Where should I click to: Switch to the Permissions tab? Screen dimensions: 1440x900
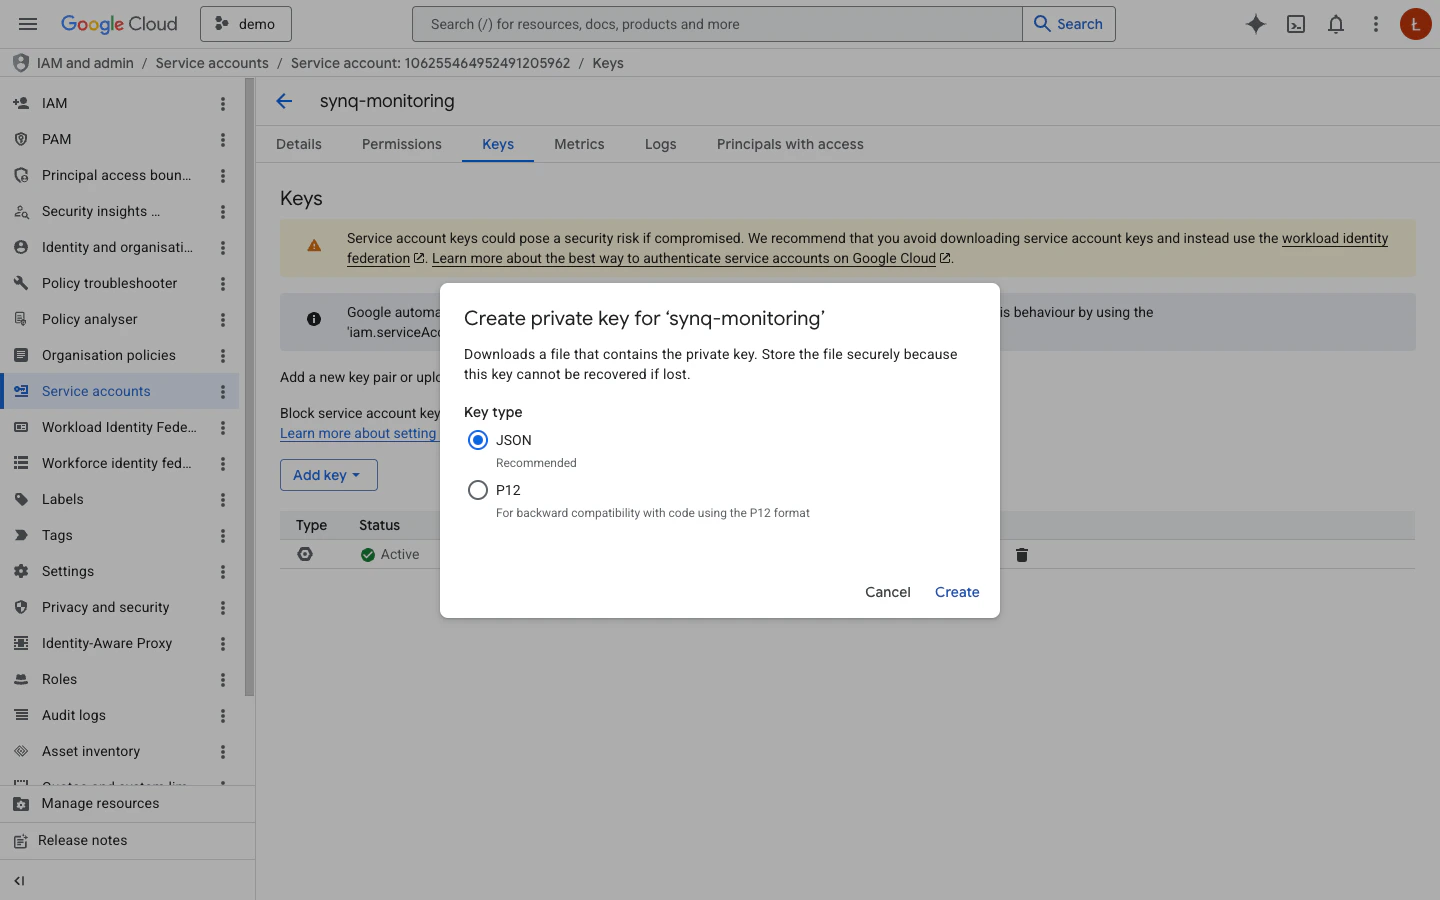(x=402, y=144)
